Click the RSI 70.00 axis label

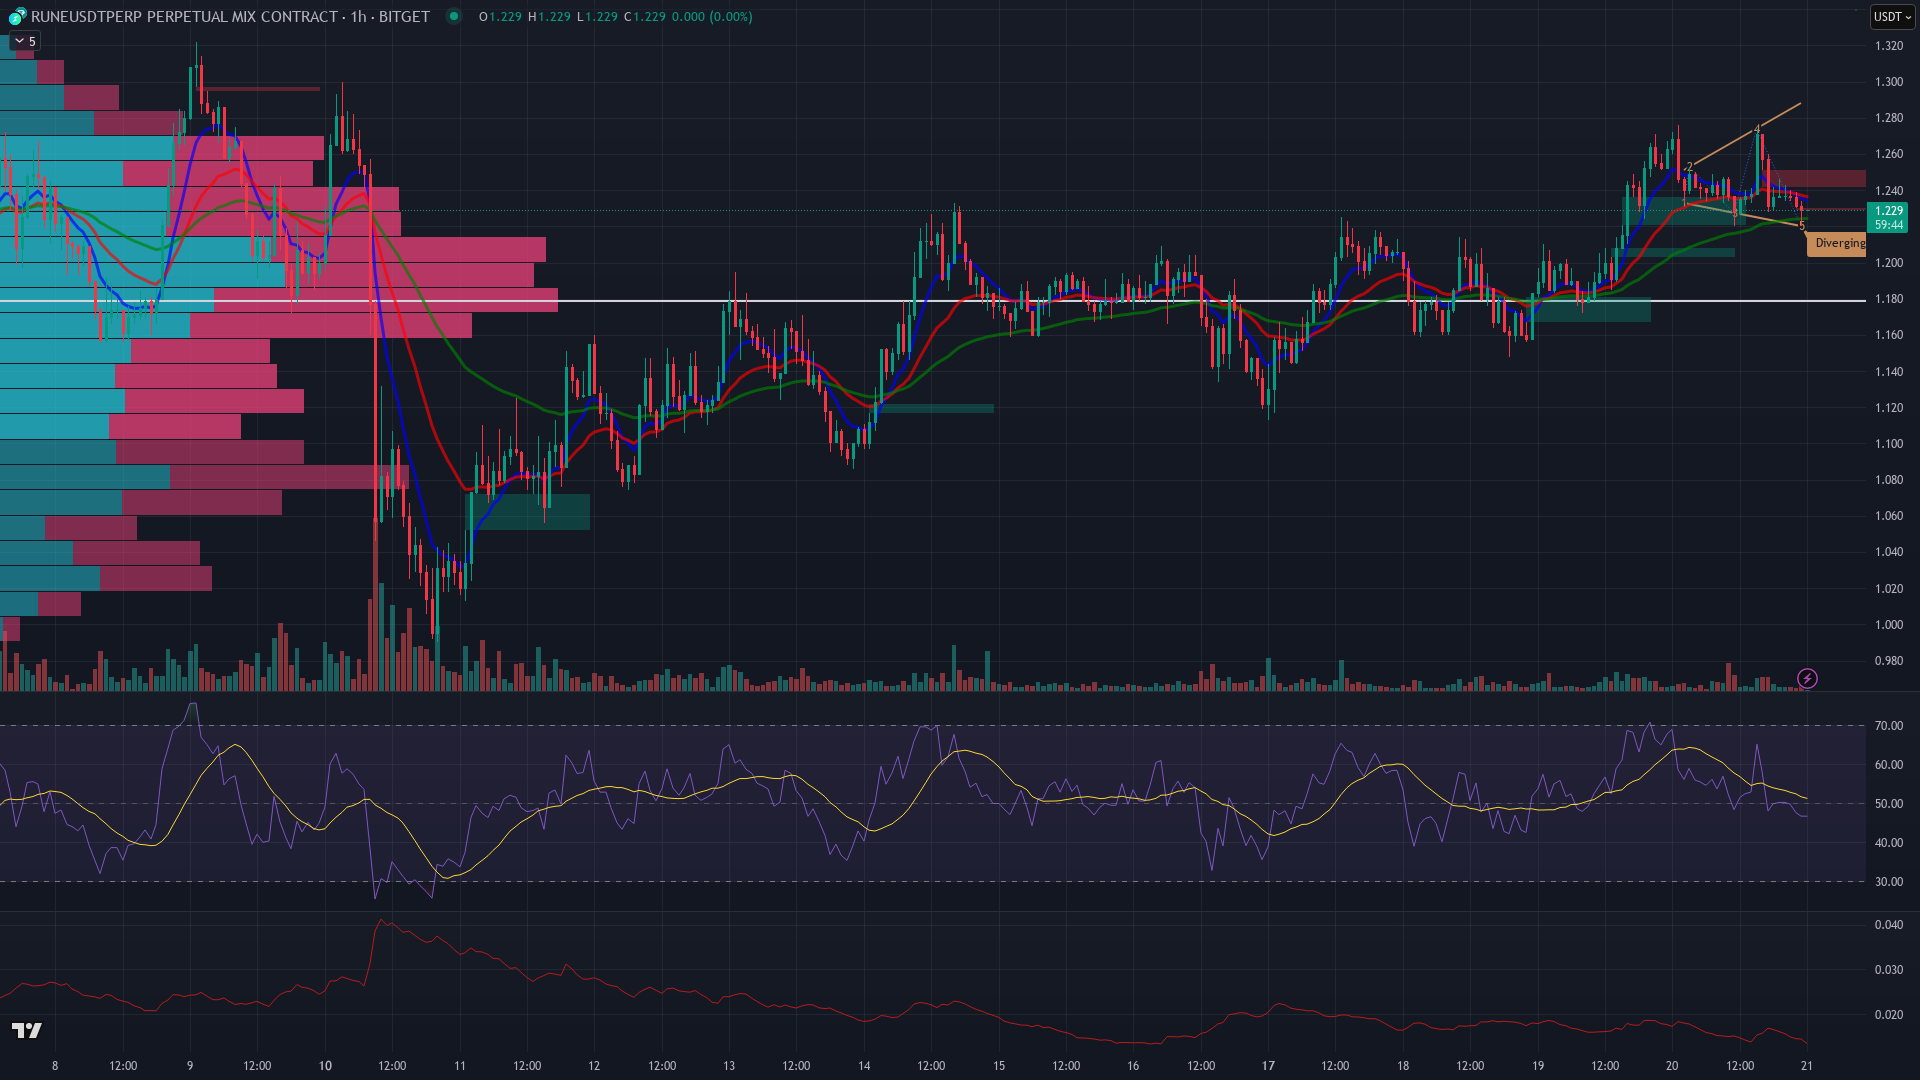pos(1889,726)
